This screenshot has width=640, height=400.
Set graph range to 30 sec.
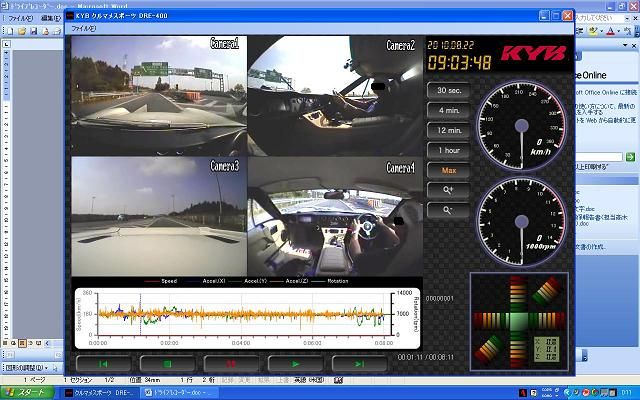tap(449, 91)
